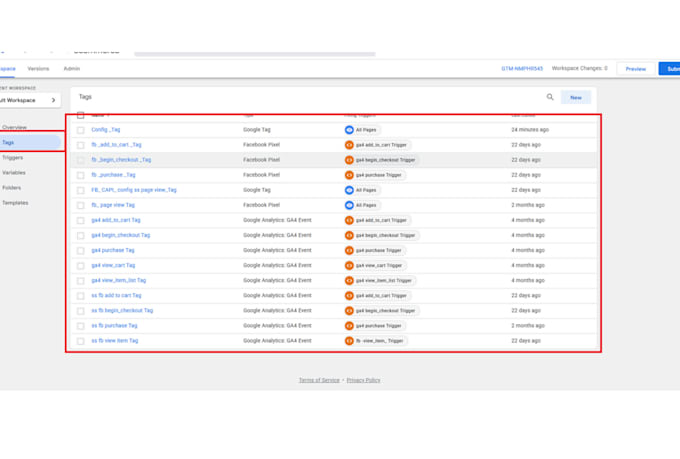Open Triggers in the sidebar
Image resolution: width=680 pixels, height=459 pixels.
[x=13, y=157]
